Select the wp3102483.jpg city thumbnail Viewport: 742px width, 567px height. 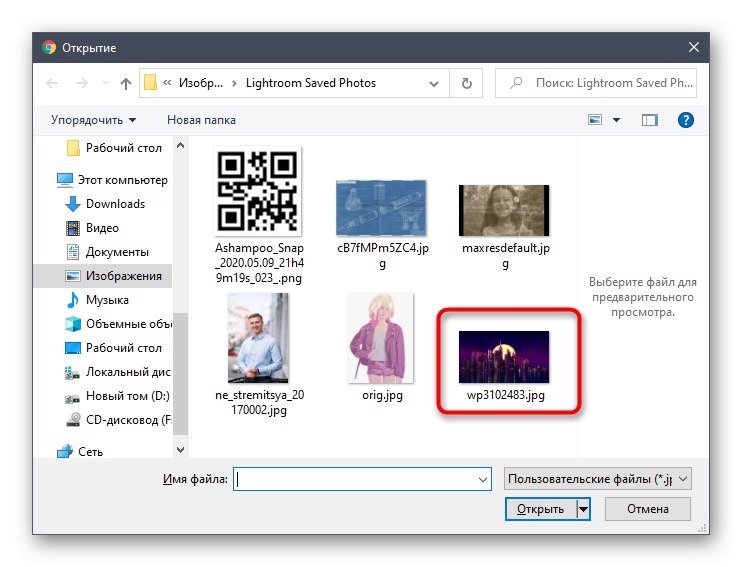tap(504, 357)
